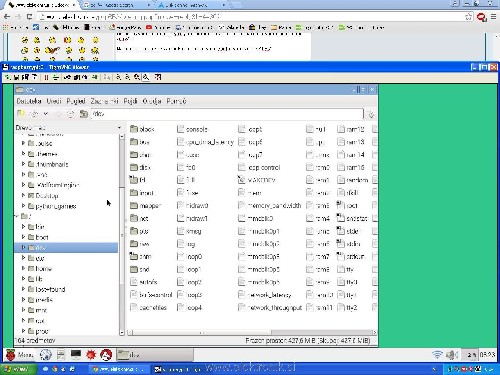
Task: Select the ram12 file
Action: point(351,129)
